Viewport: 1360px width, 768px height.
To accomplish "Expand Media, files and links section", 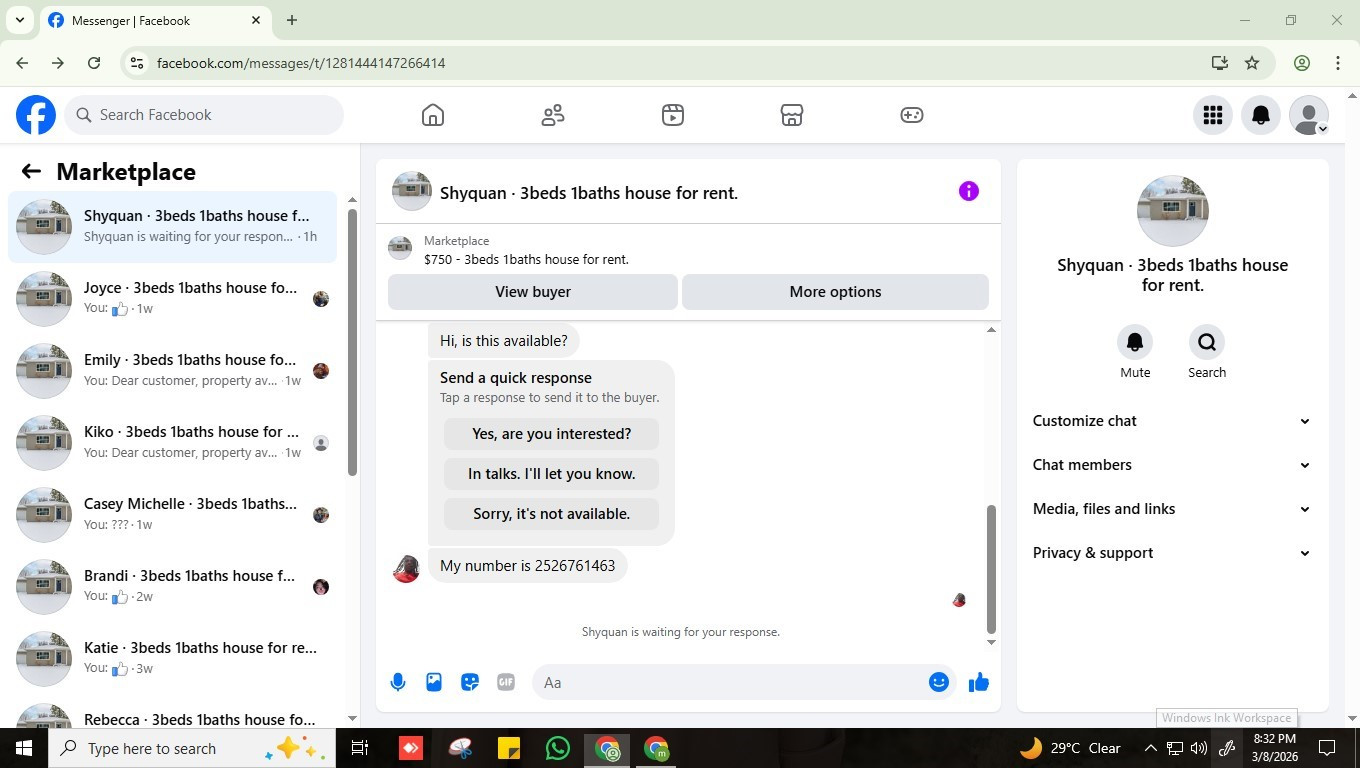I will coord(1172,509).
